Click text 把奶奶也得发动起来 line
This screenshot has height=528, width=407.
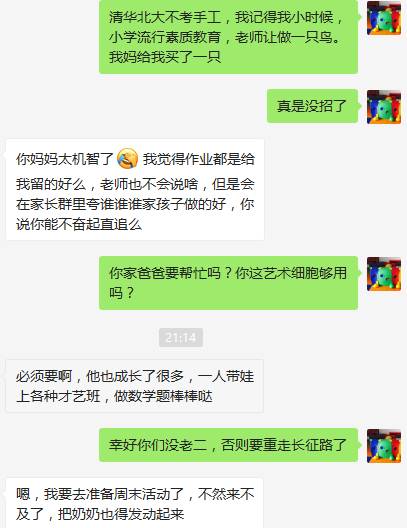(x=121, y=514)
